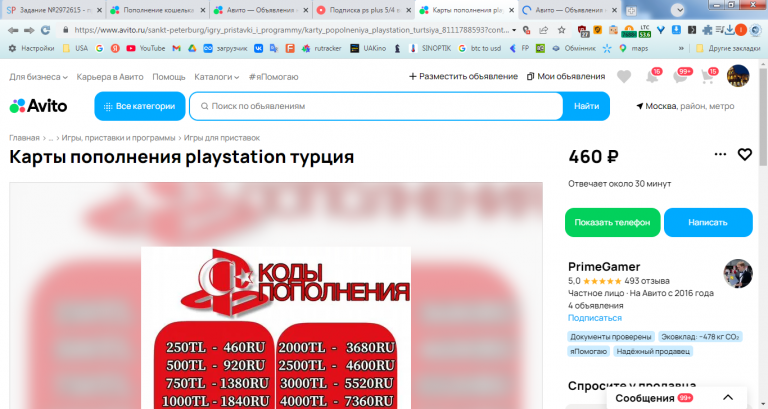Click the Написать button
Screen dimensions: 768x409
click(708, 222)
